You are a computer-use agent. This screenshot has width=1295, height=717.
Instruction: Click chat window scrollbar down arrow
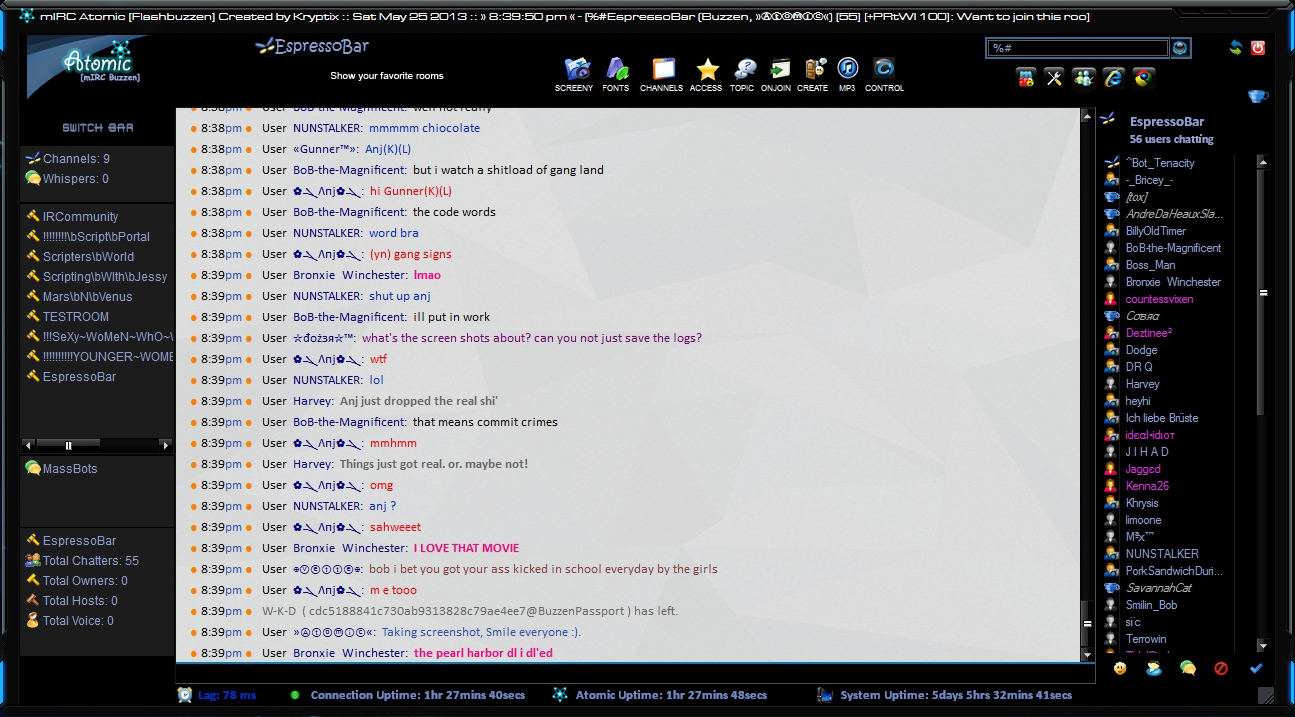[1087, 654]
